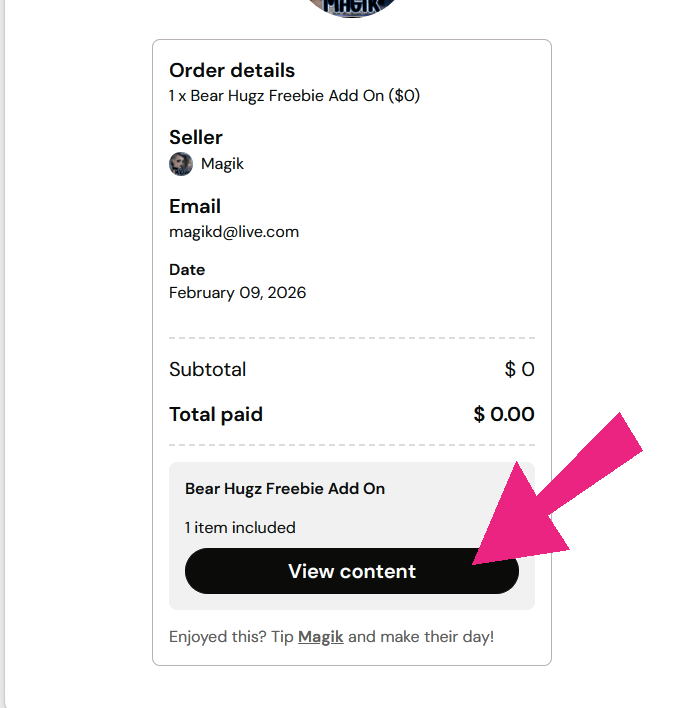Click the Subtotal label

click(x=207, y=369)
